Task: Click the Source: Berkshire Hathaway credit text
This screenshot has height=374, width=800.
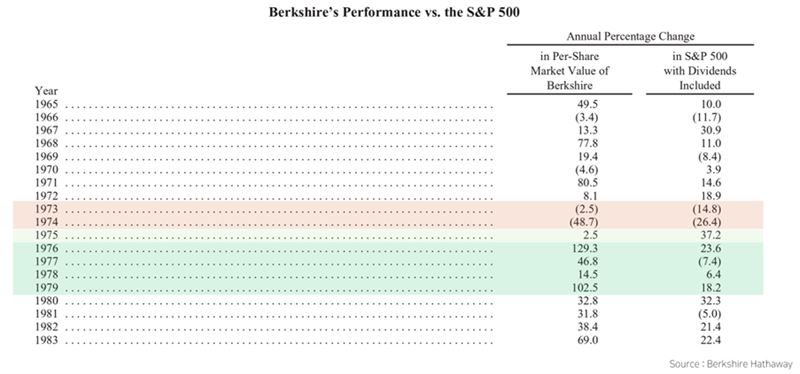Action: [x=731, y=364]
